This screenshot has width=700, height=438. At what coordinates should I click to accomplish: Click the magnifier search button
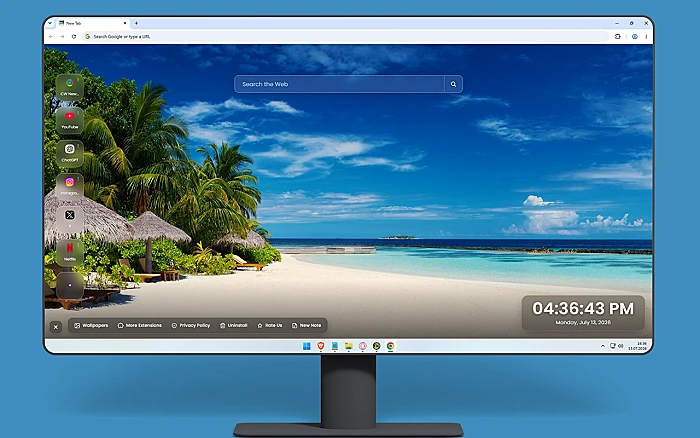[453, 84]
